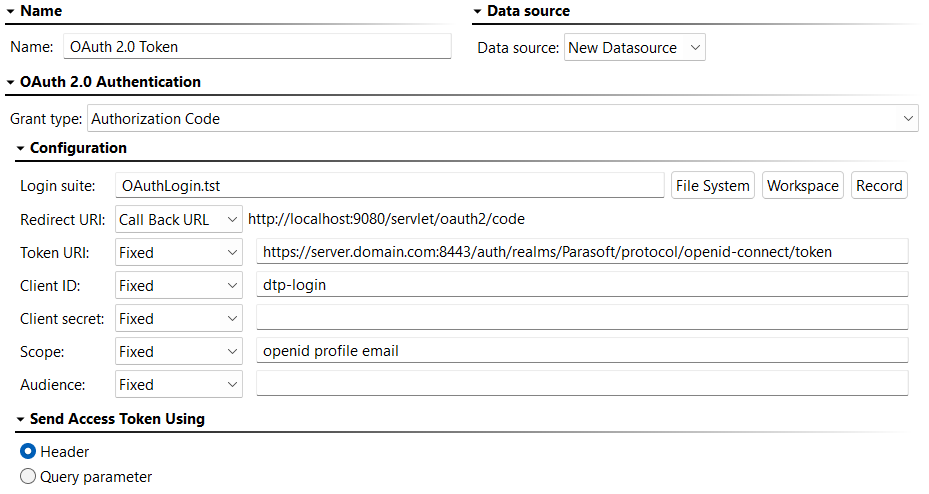Open the Data source dropdown
Image resolution: width=929 pixels, height=494 pixels.
point(635,47)
